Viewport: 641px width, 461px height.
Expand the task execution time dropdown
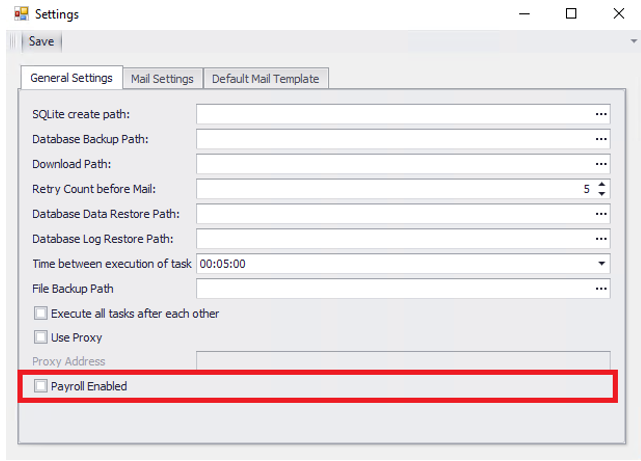[601, 264]
